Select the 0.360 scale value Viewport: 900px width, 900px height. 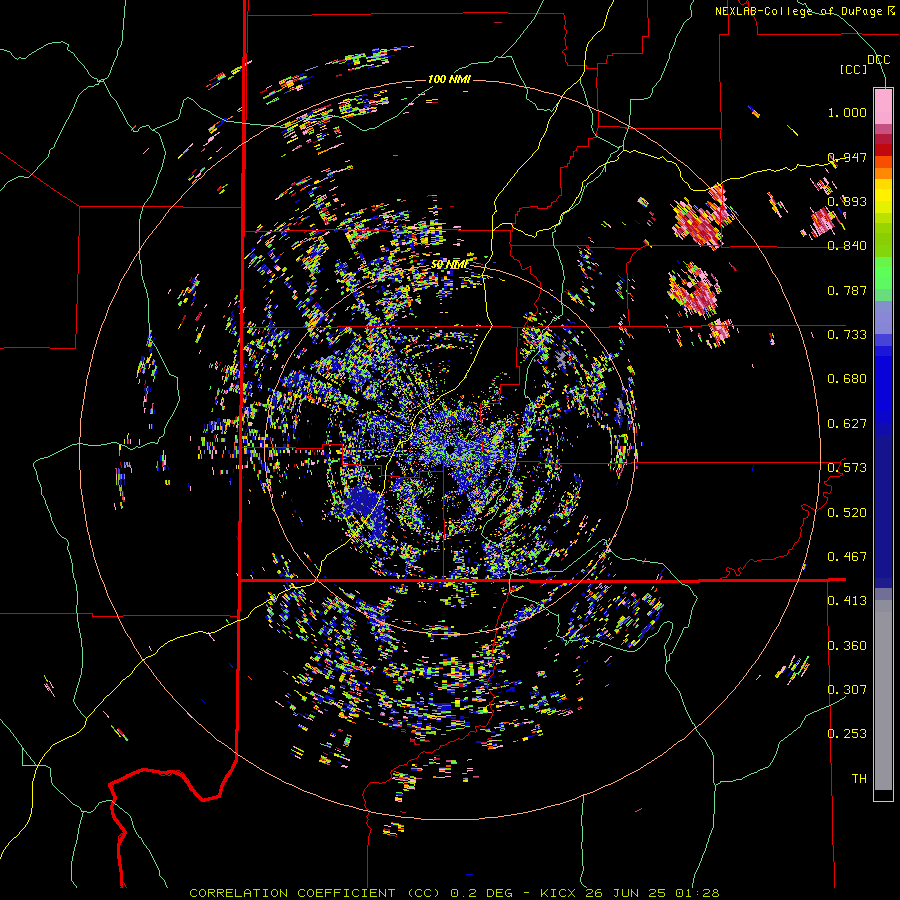click(x=847, y=646)
